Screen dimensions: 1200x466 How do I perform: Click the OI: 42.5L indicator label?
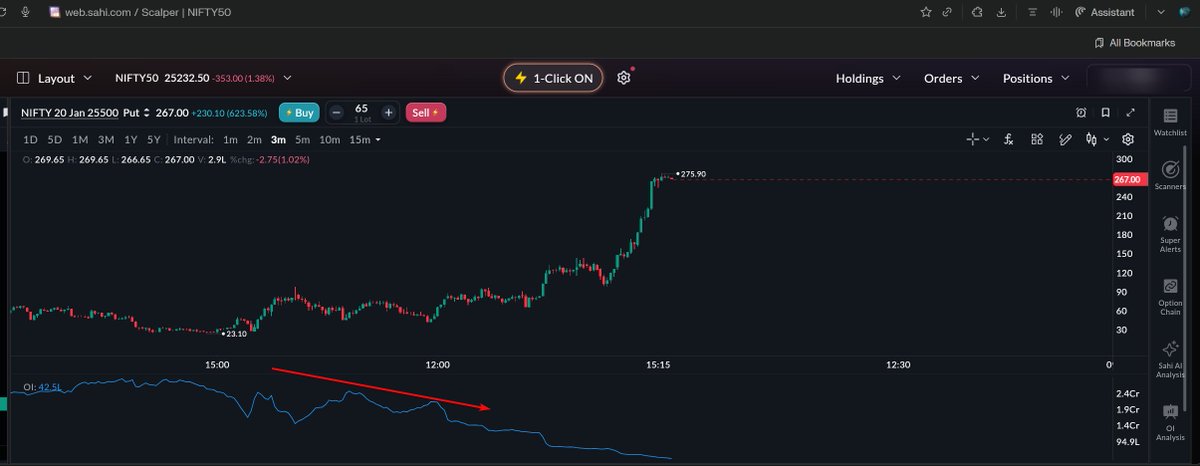[41, 387]
